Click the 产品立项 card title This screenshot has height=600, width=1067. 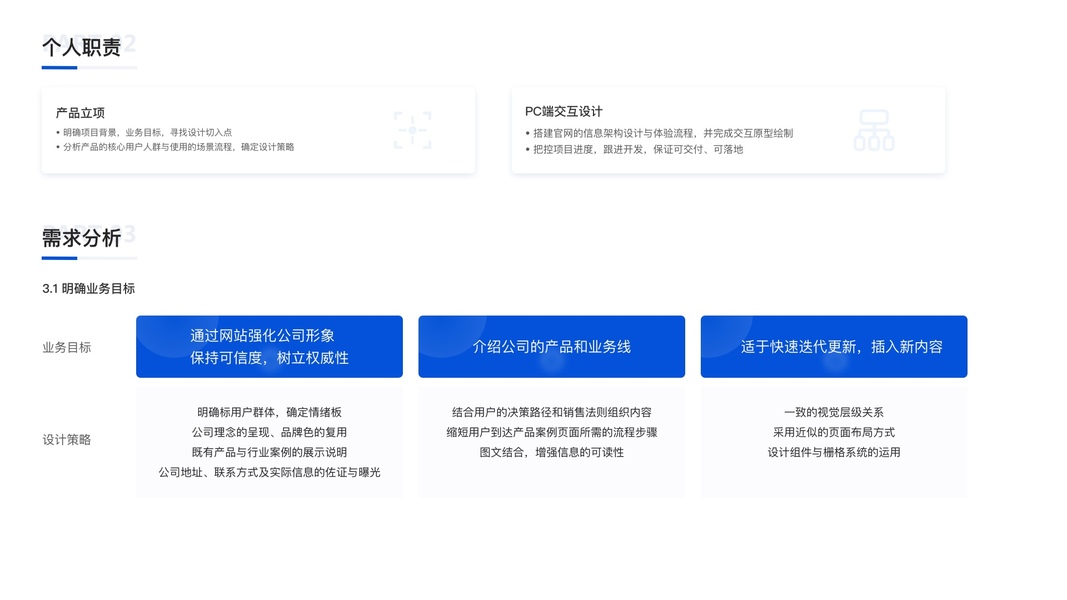point(80,113)
